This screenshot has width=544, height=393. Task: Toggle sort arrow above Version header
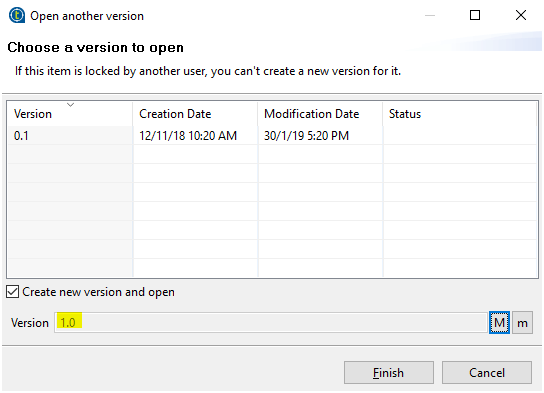point(70,104)
